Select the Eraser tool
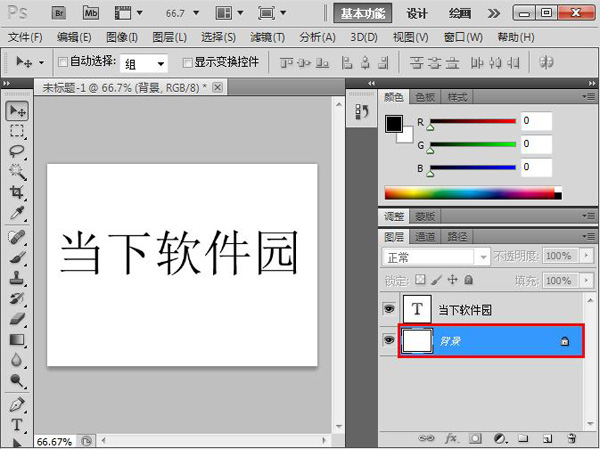 pyautogui.click(x=17, y=318)
